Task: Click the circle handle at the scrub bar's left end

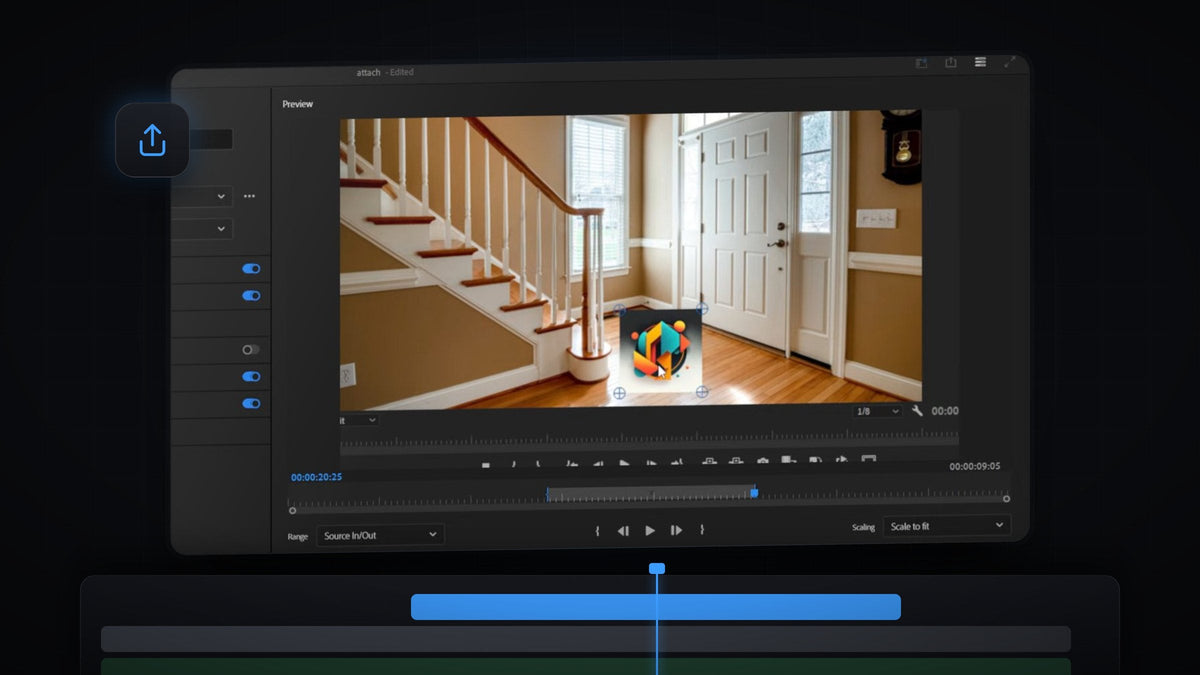Action: (x=292, y=511)
